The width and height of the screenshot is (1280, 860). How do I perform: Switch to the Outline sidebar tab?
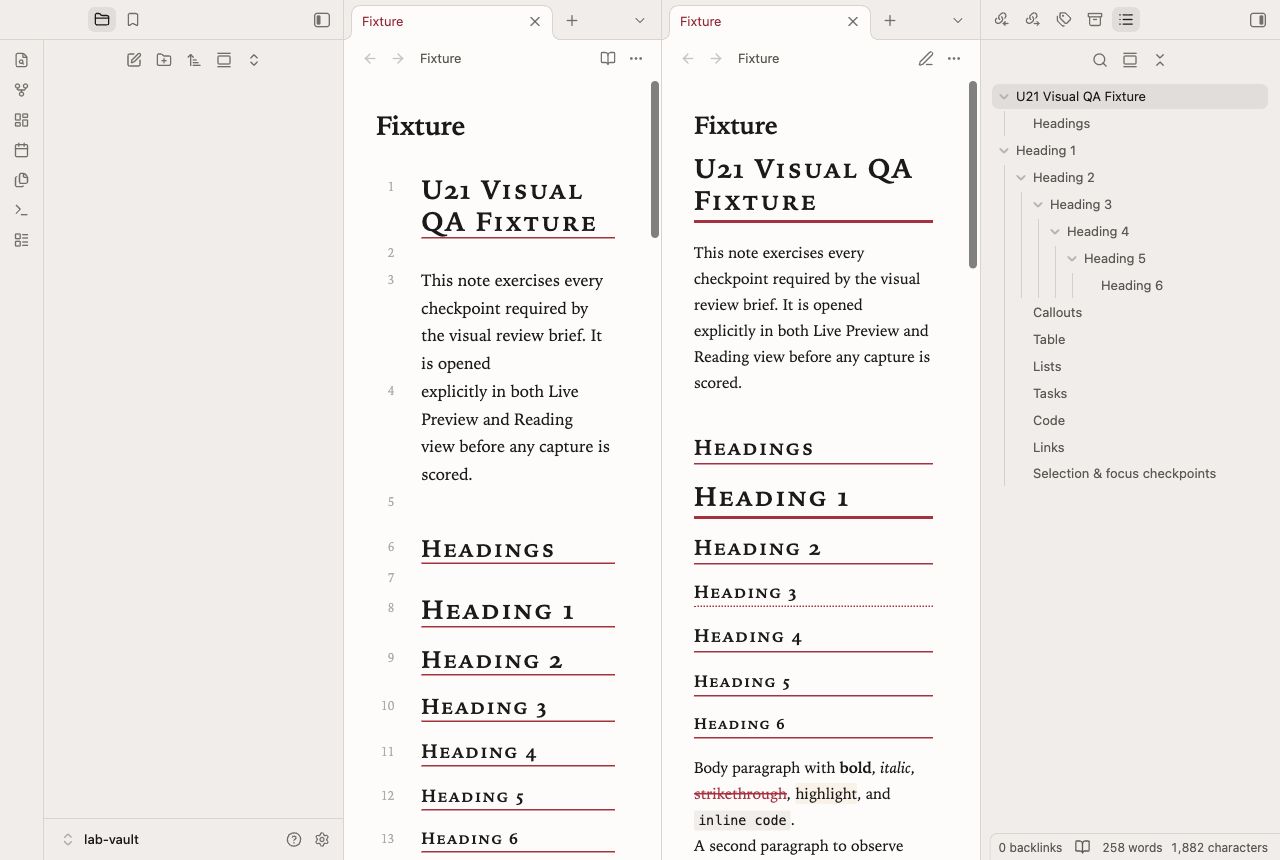(x=1126, y=19)
